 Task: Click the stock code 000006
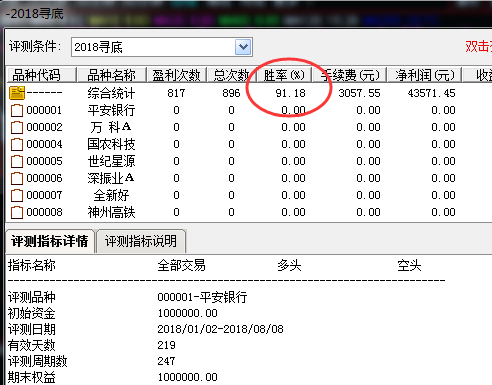44,178
